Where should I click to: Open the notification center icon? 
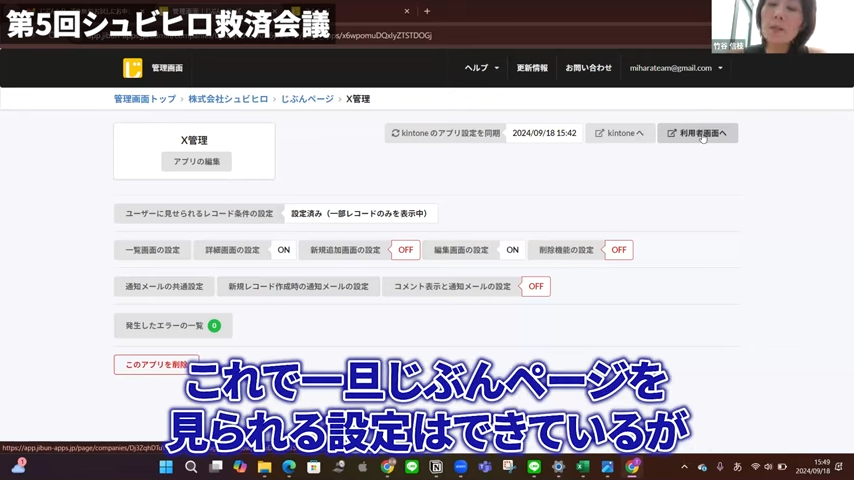[839, 467]
